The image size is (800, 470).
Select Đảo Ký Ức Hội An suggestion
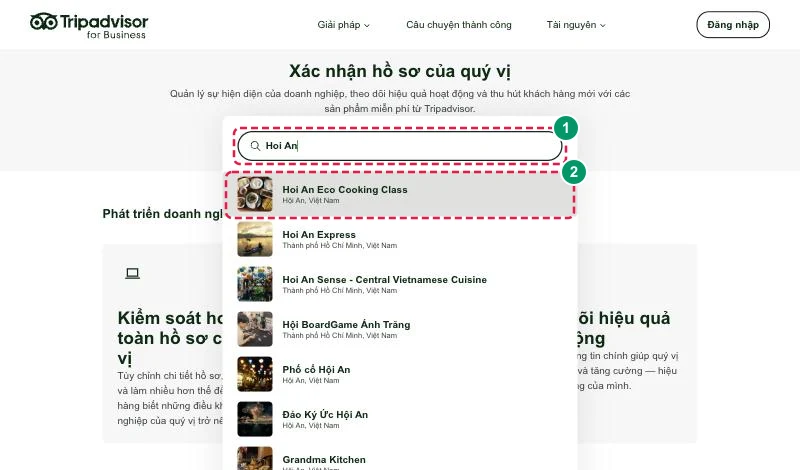400,419
